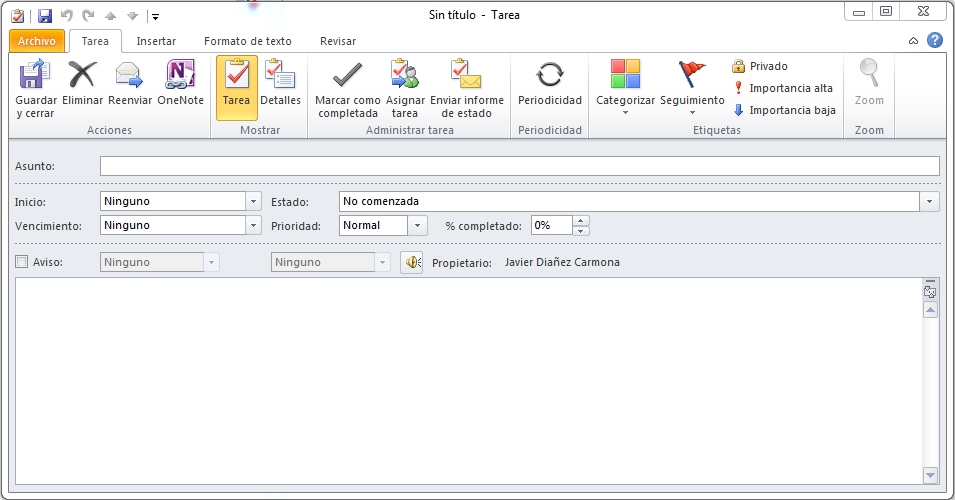This screenshot has width=955, height=500.
Task: Click Guardar y cerrar icon
Action: [35, 74]
